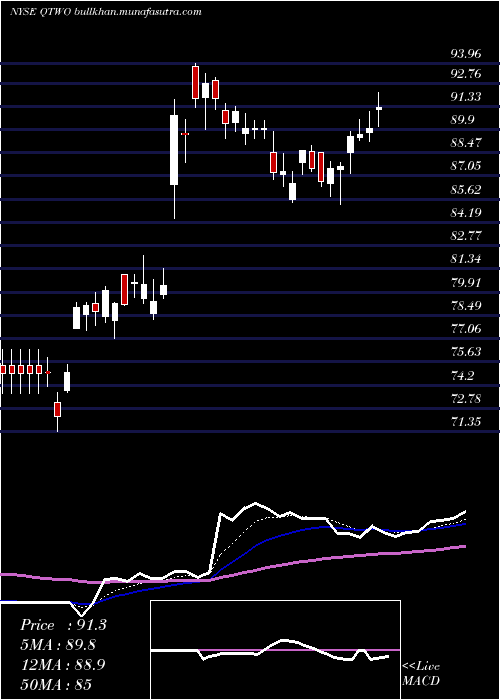
Task: Click the 75.63 price axis label
Action: click(466, 352)
